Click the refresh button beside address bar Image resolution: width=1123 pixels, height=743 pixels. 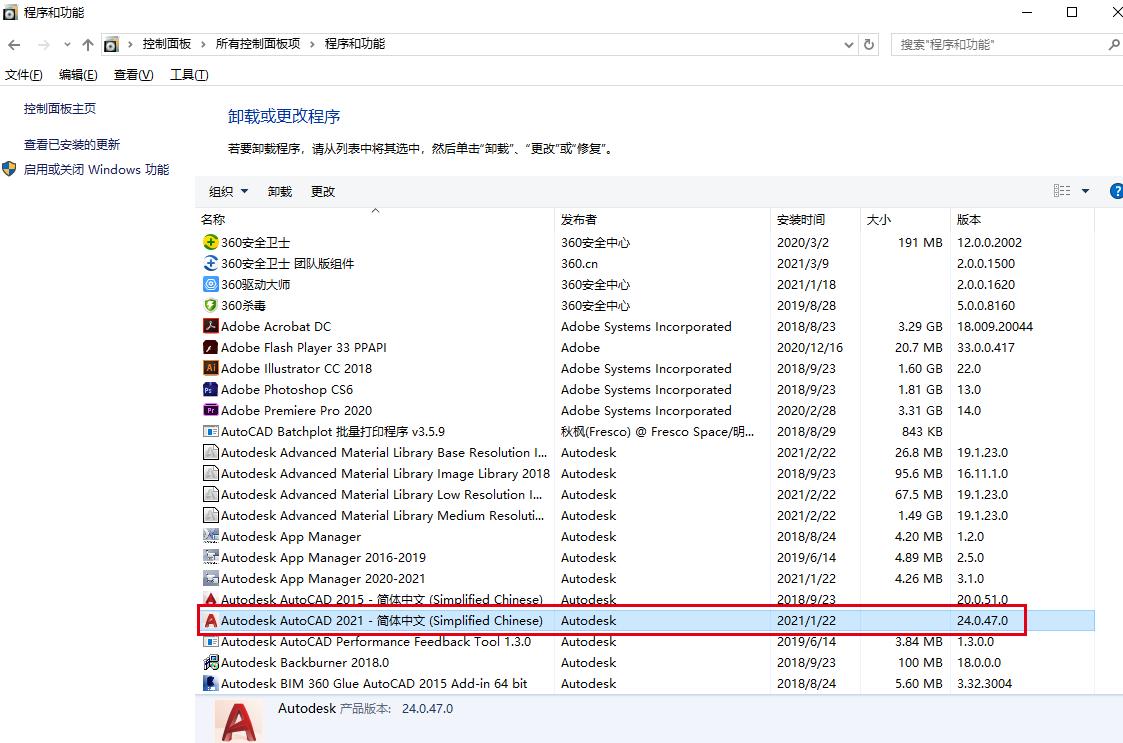point(869,44)
